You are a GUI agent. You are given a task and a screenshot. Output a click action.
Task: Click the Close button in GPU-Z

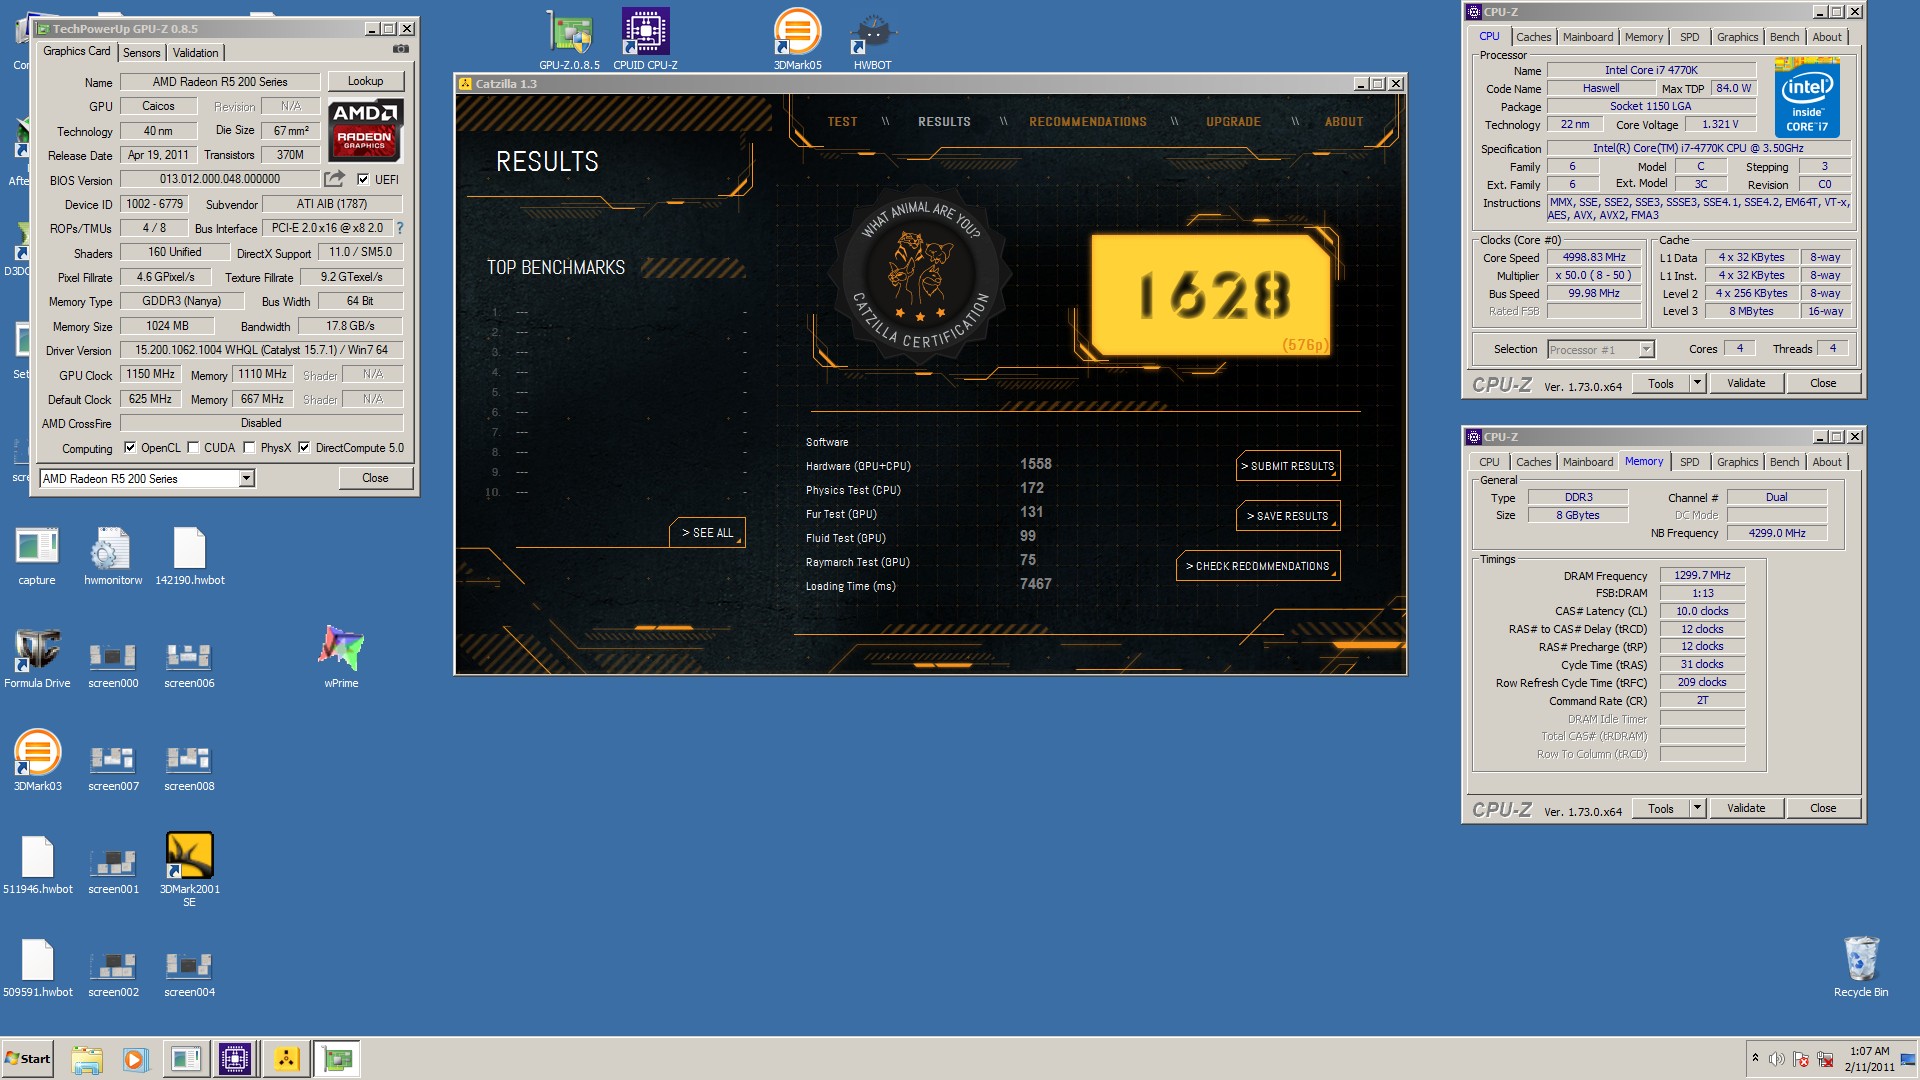coord(375,478)
